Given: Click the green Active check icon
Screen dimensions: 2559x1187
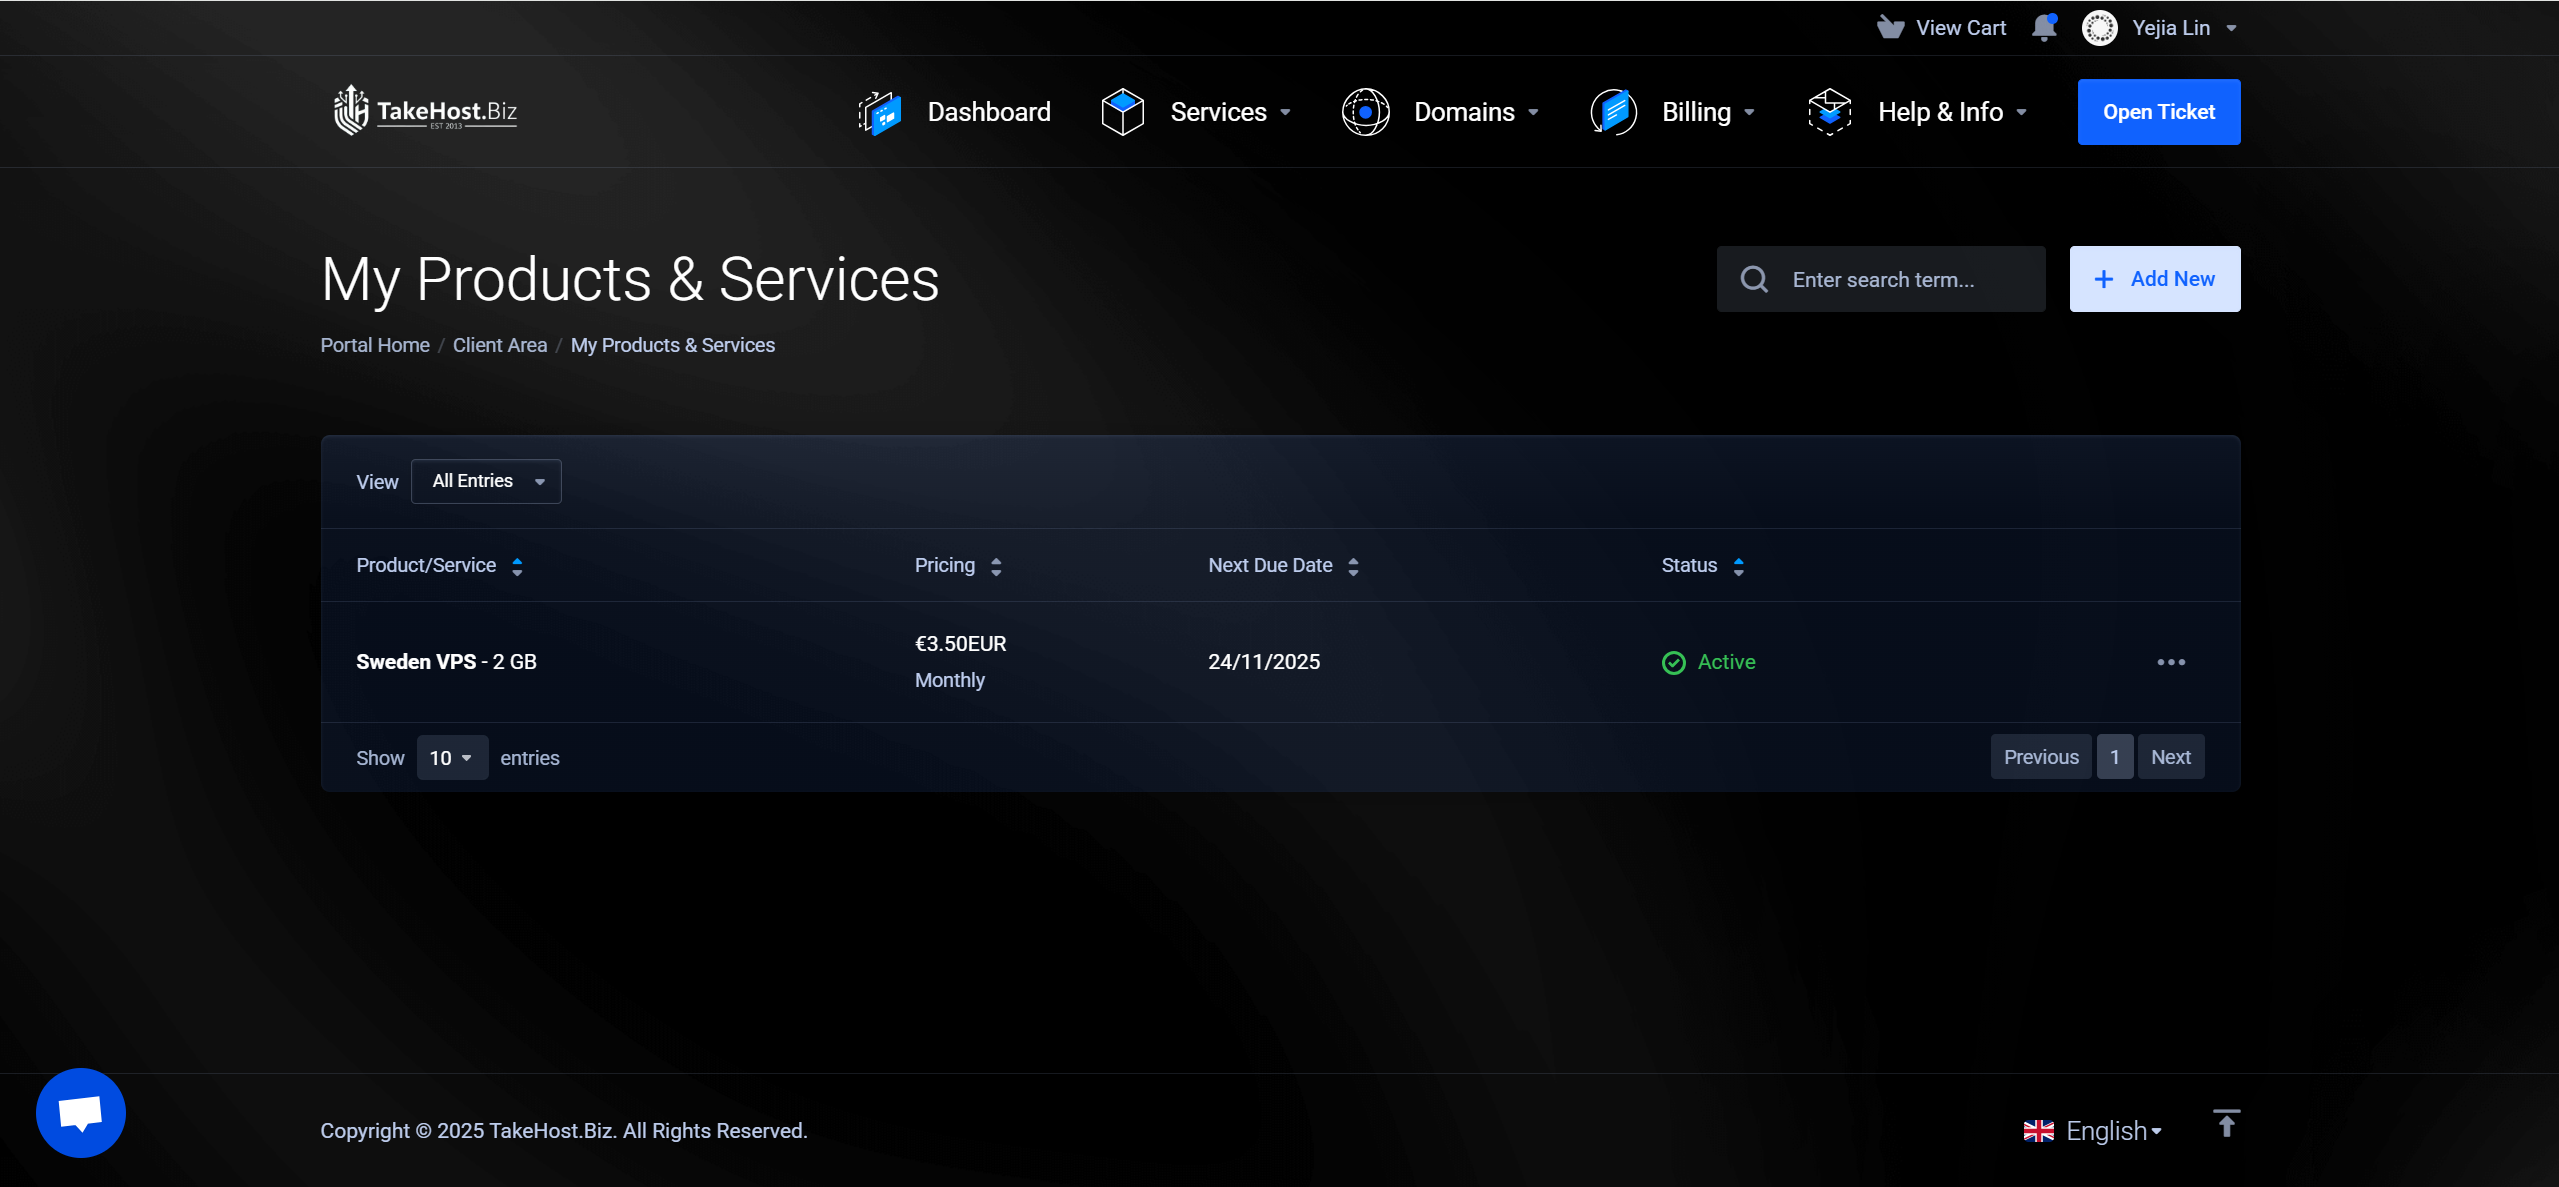Looking at the screenshot, I should pos(1673,662).
